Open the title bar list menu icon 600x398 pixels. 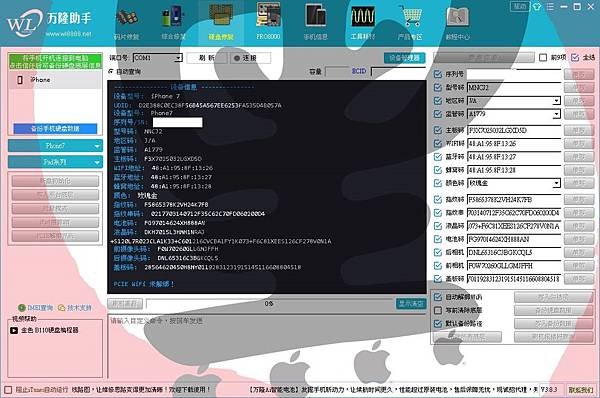point(550,7)
